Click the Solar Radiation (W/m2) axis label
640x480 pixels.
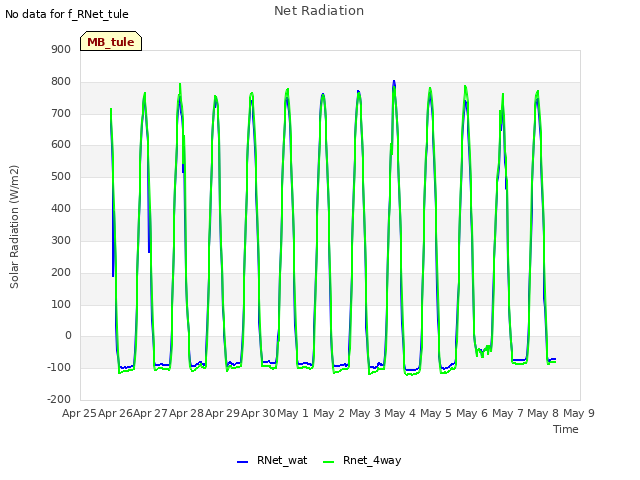pos(14,227)
